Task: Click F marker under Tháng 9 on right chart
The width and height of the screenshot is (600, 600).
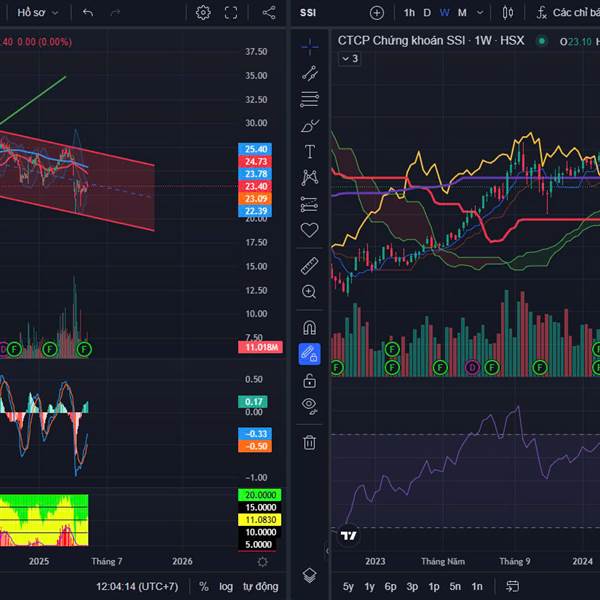Action: click(x=540, y=368)
